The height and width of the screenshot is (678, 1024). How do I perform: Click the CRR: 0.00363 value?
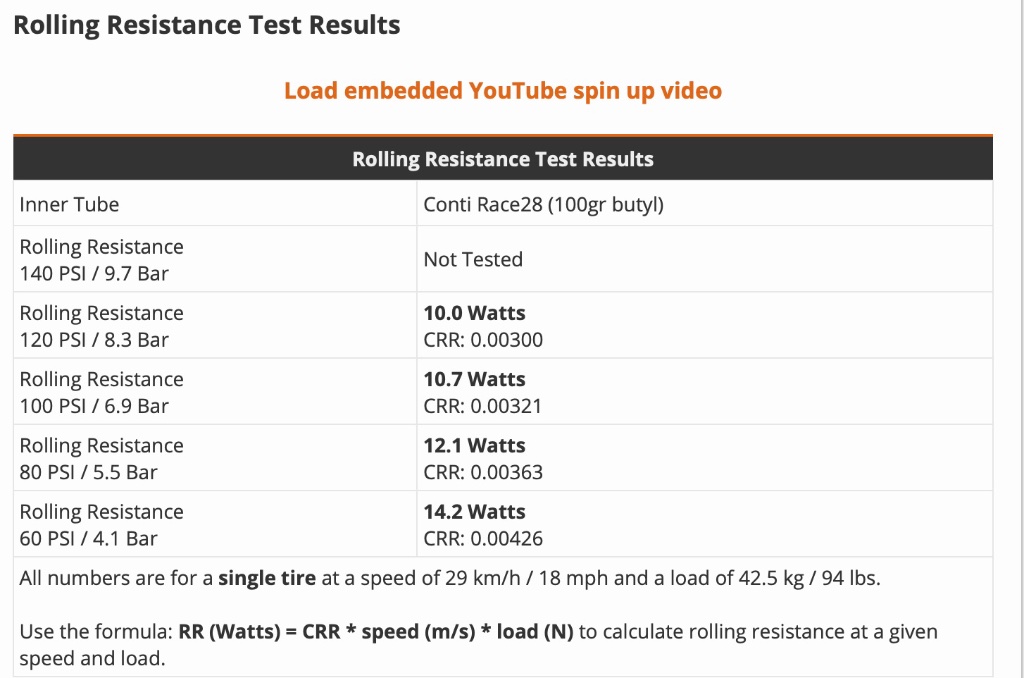point(483,472)
